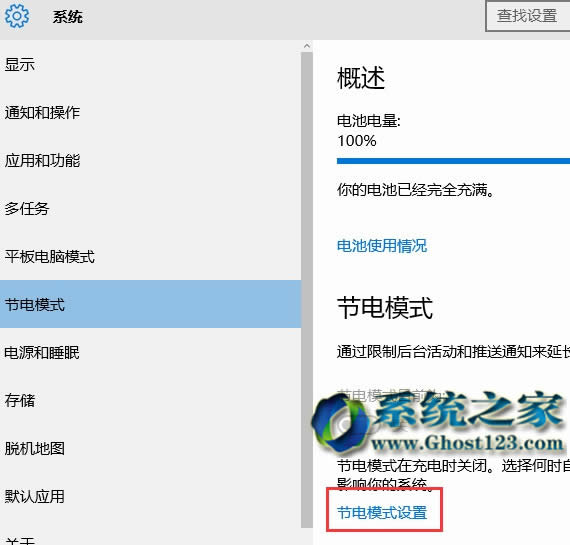Open the 电池使用情况 link

click(382, 246)
